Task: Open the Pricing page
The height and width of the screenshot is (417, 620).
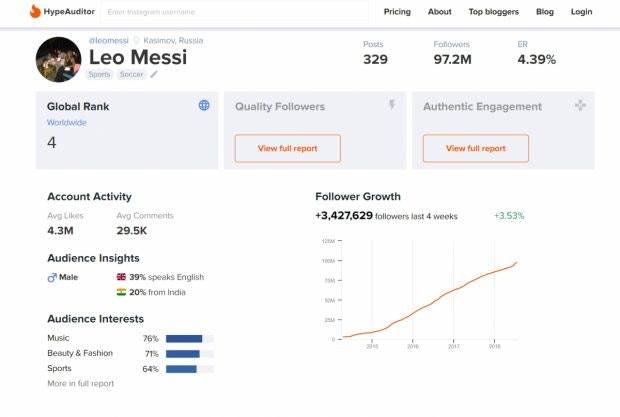Action: click(x=397, y=12)
